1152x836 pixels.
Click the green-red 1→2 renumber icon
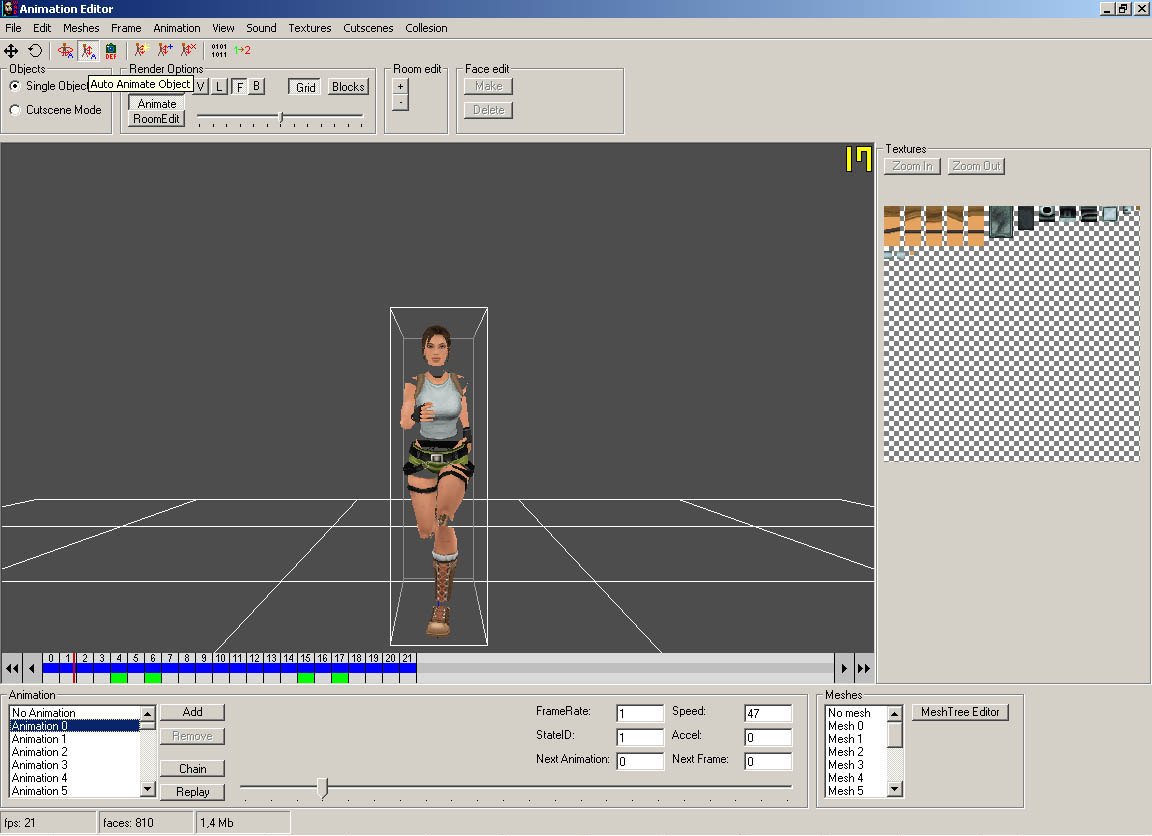click(x=242, y=50)
